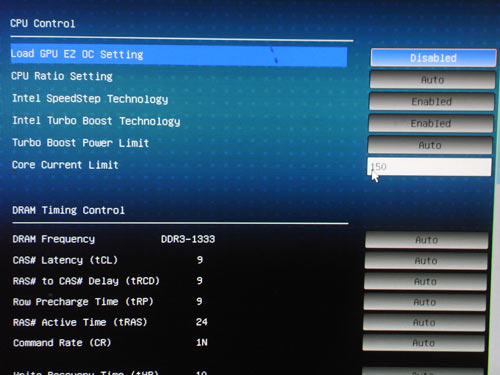Image resolution: width=500 pixels, height=375 pixels.
Task: Select the Command Rate (CR) row label
Action: [x=62, y=343]
